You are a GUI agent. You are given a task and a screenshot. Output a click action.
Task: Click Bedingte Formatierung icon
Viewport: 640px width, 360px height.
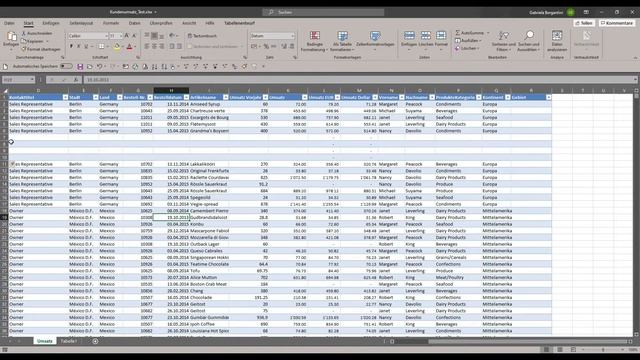click(x=315, y=36)
